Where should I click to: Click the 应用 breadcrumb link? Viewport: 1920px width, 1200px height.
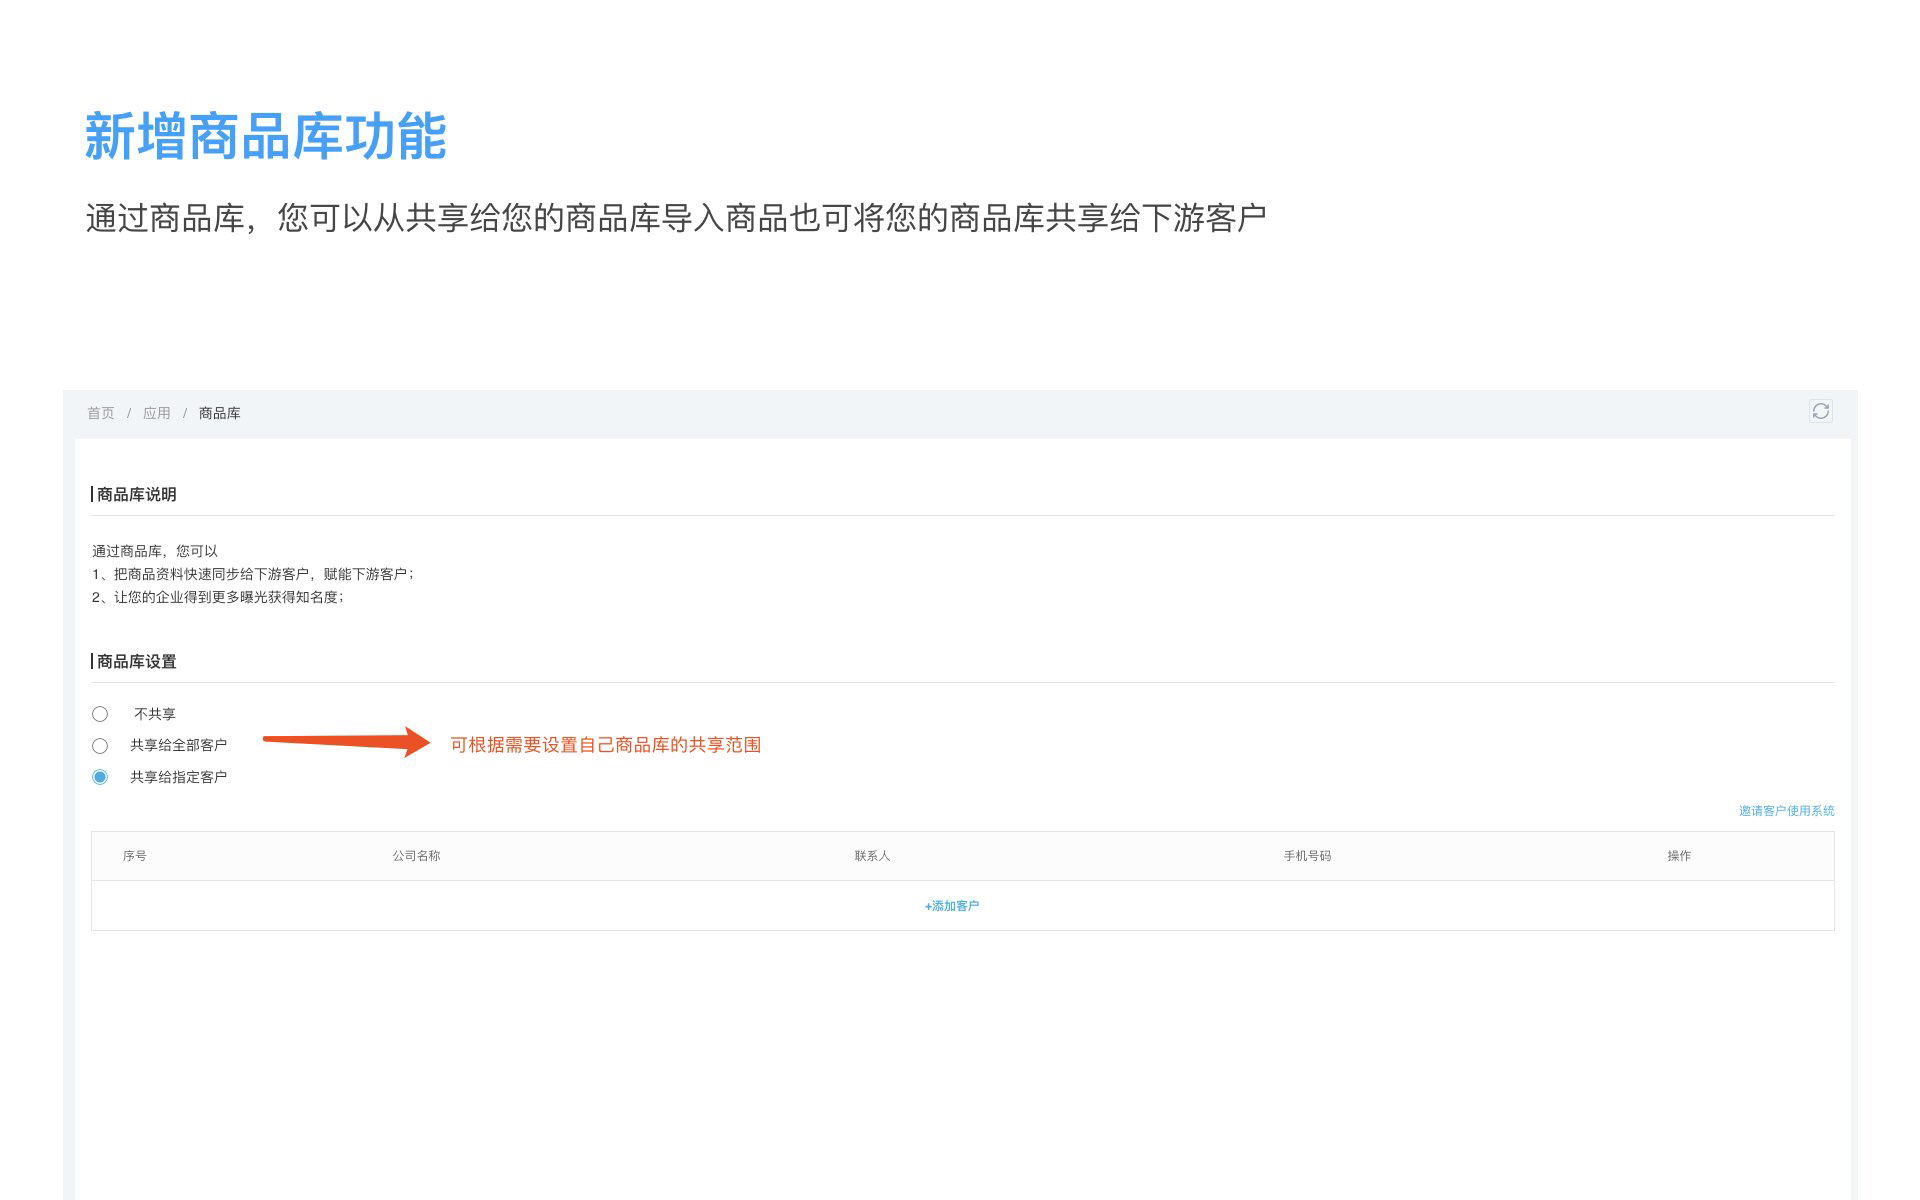tap(156, 413)
